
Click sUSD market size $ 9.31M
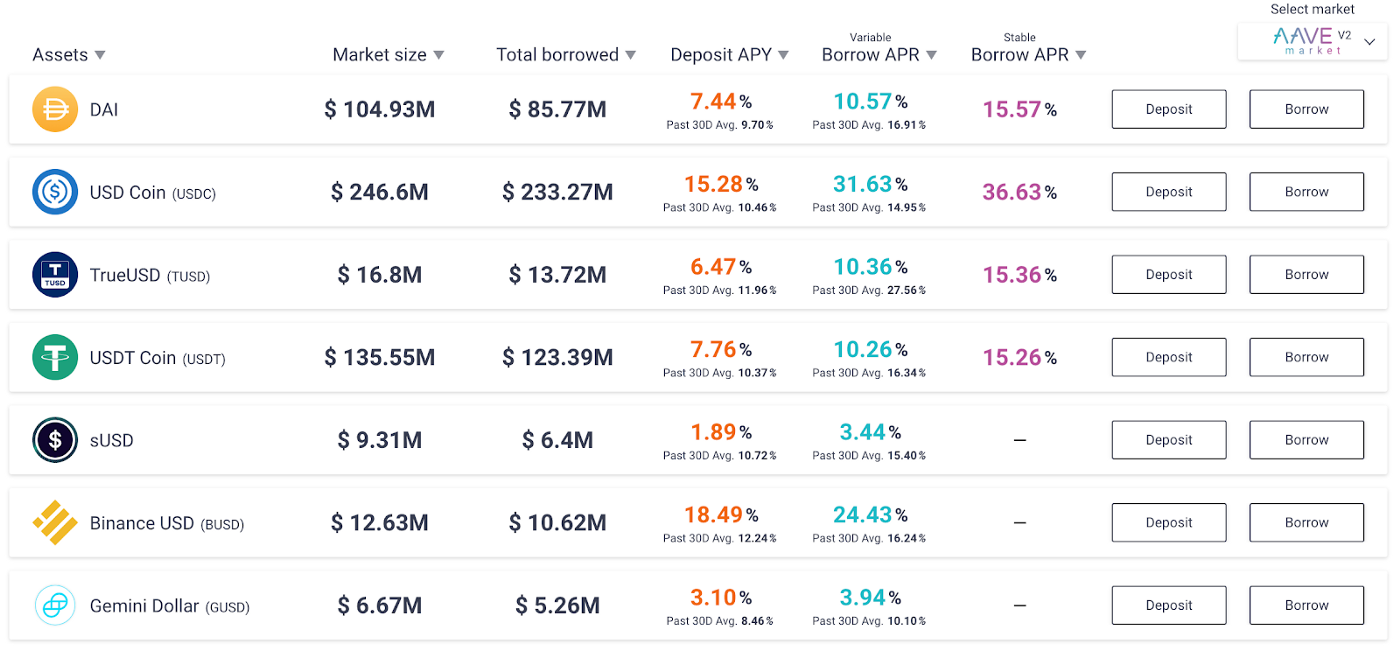380,440
